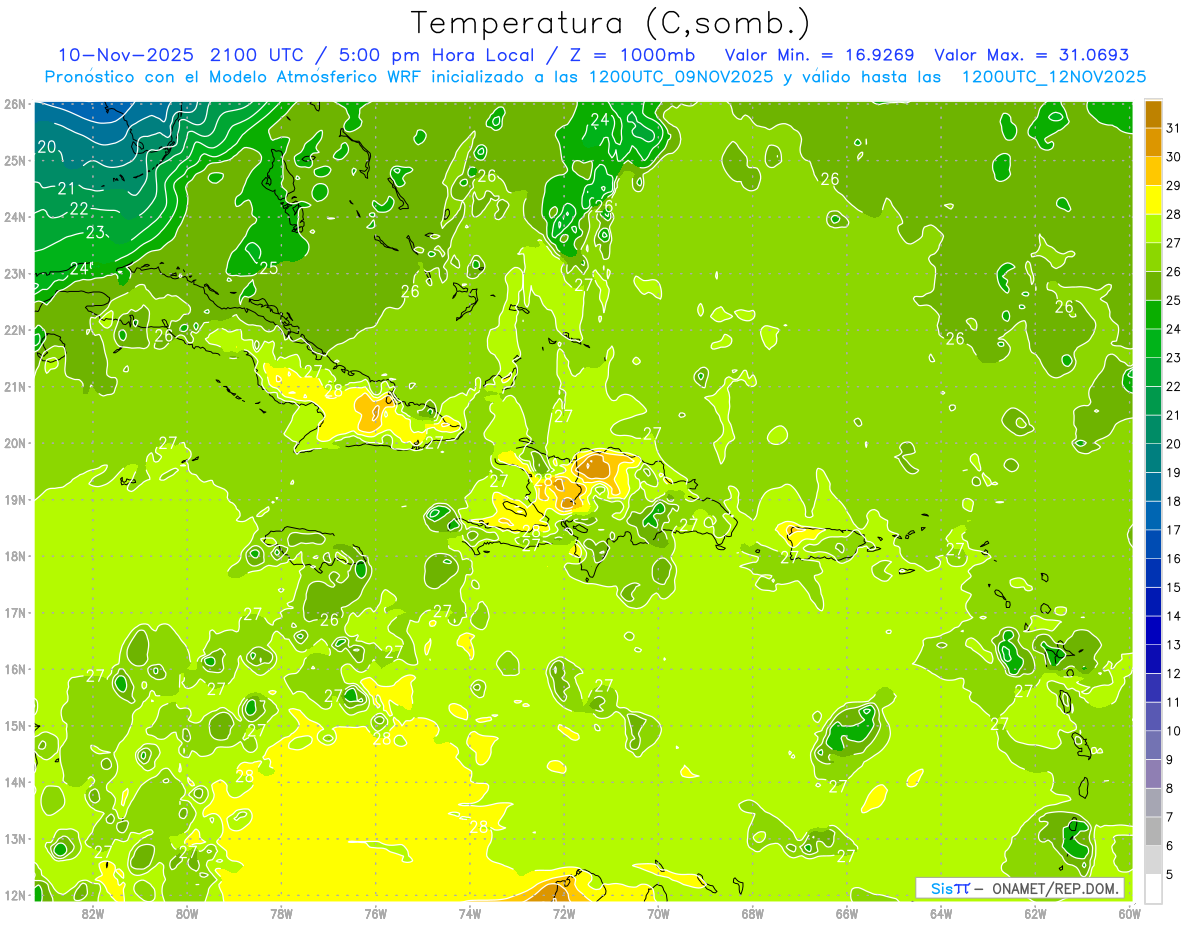Click the white contour label "23" on the map
Image resolution: width=1200 pixels, height=927 pixels.
96,232
